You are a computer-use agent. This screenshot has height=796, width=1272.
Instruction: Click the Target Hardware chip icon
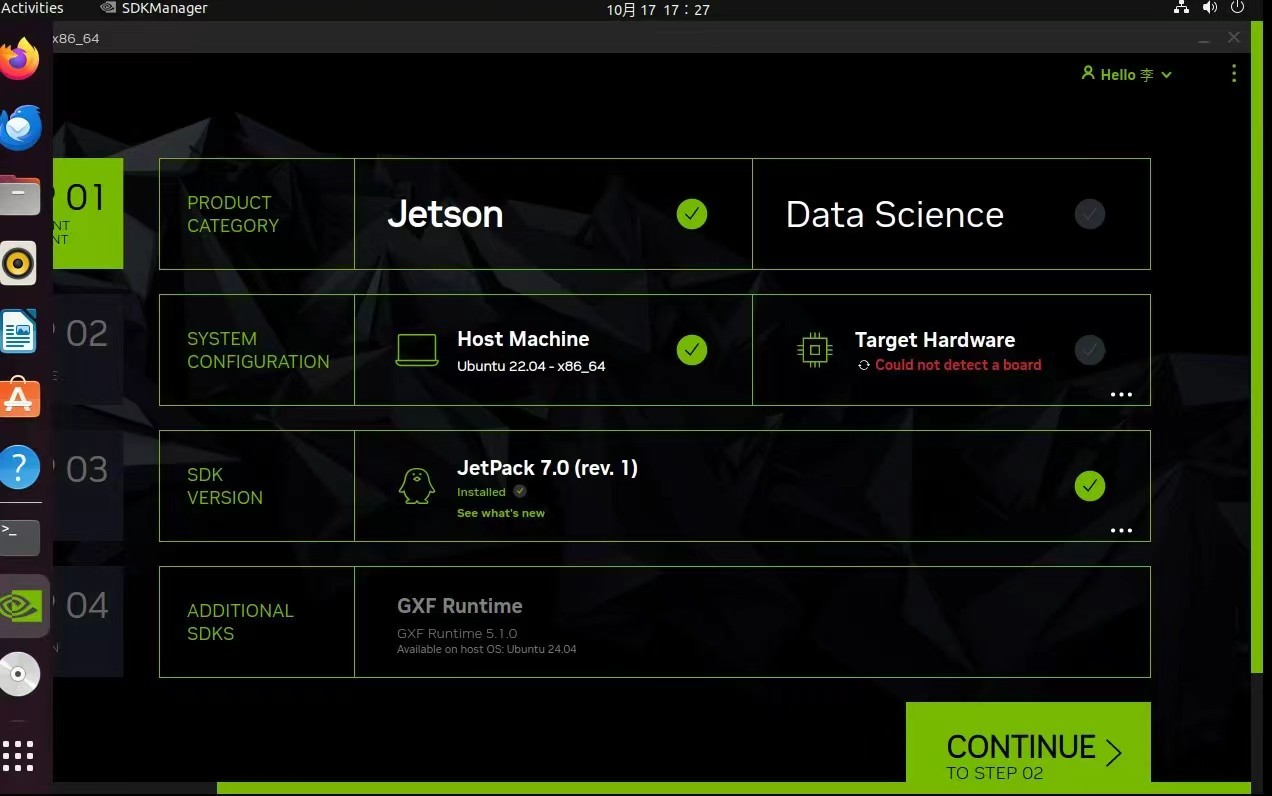(x=815, y=350)
